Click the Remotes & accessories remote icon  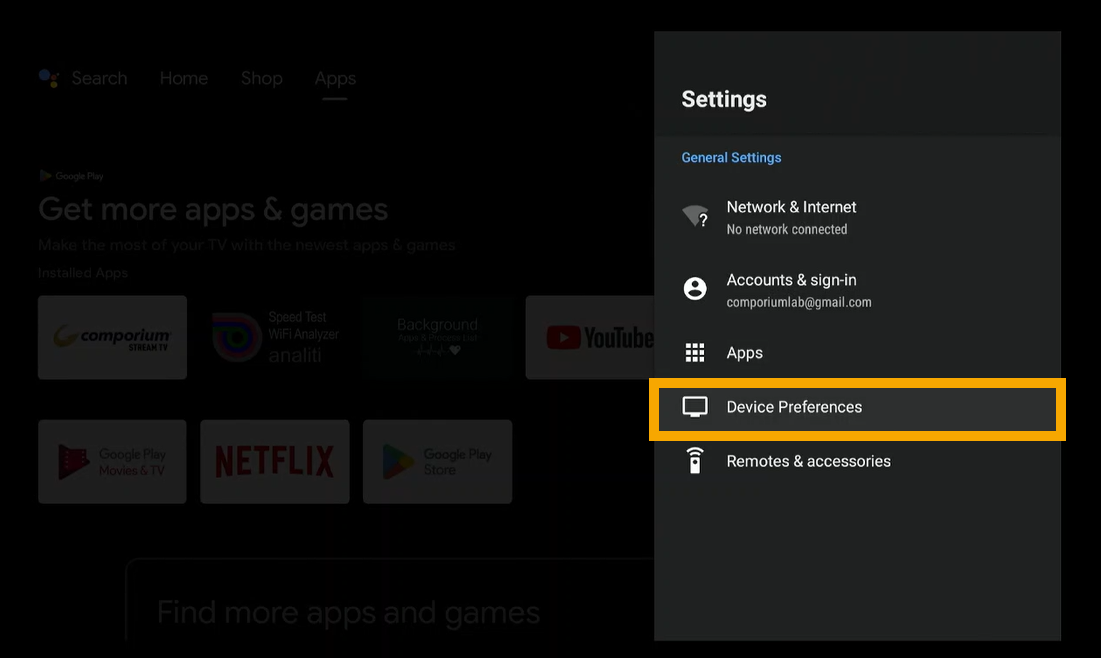(x=695, y=461)
